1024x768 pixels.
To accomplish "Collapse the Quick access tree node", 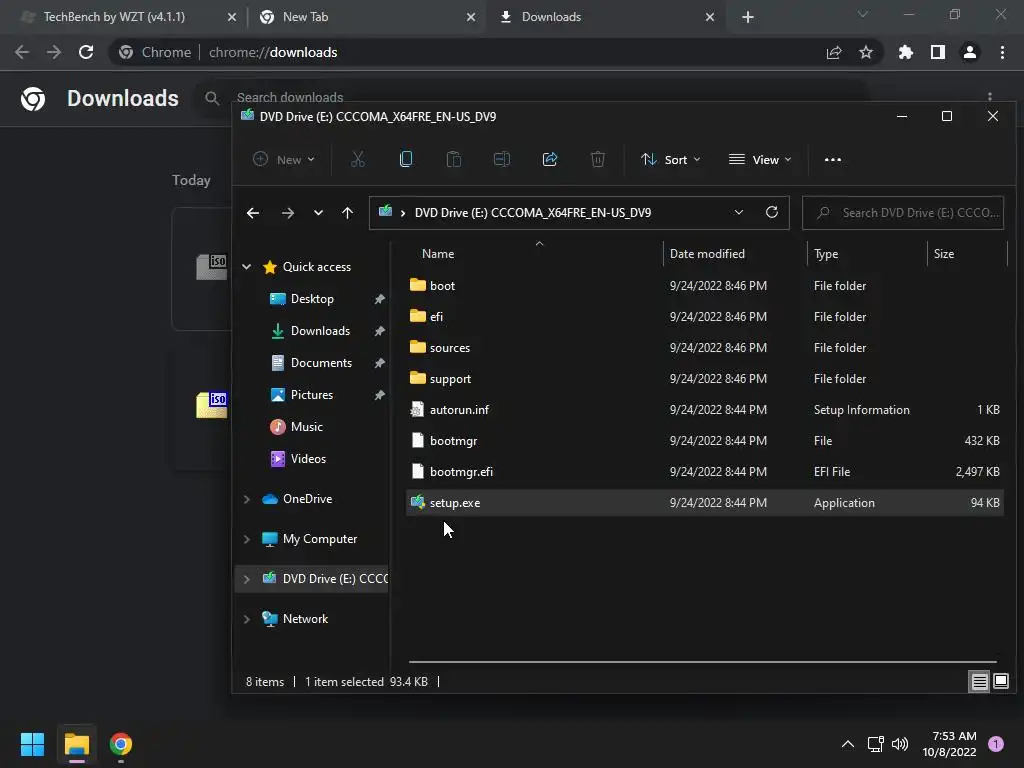I will (x=247, y=266).
